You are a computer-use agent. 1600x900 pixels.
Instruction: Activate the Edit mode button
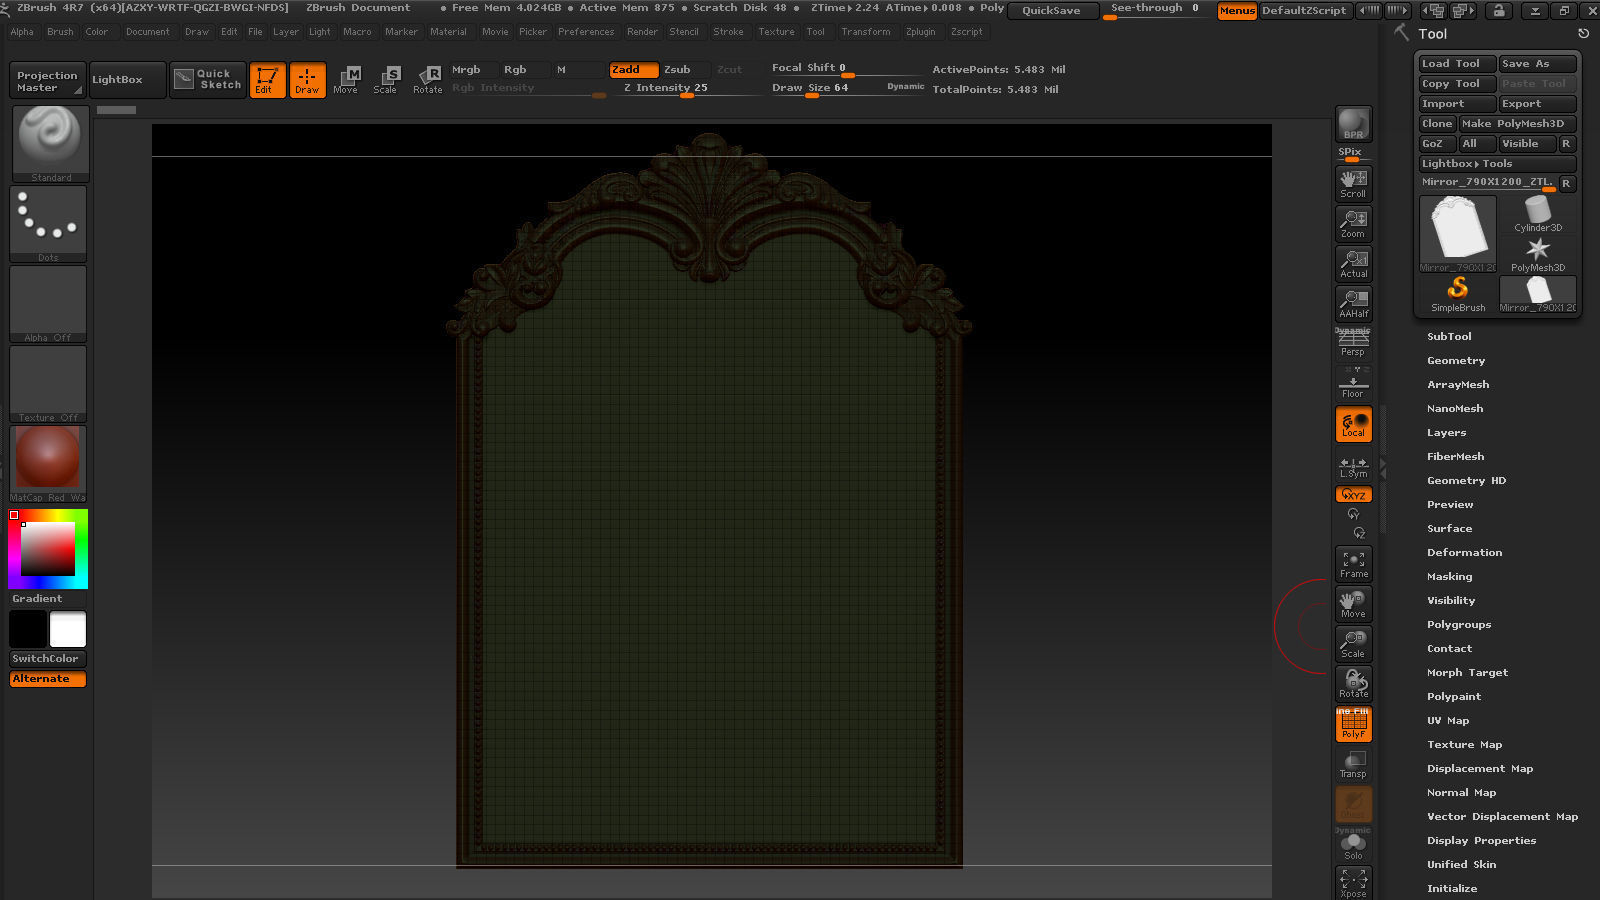pyautogui.click(x=267, y=80)
